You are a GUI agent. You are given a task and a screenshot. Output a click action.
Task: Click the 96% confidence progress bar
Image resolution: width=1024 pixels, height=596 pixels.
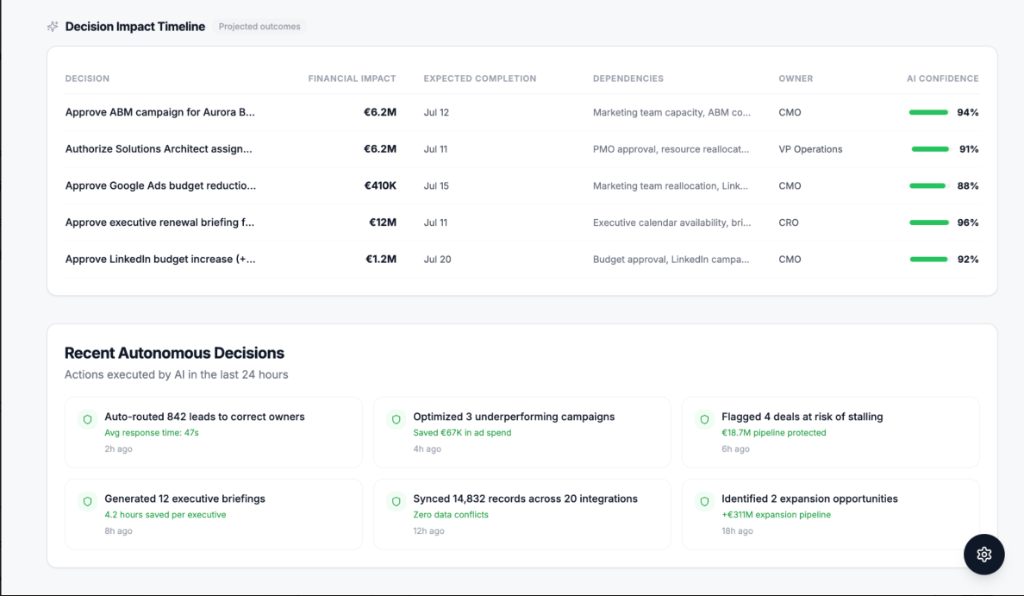[929, 223]
